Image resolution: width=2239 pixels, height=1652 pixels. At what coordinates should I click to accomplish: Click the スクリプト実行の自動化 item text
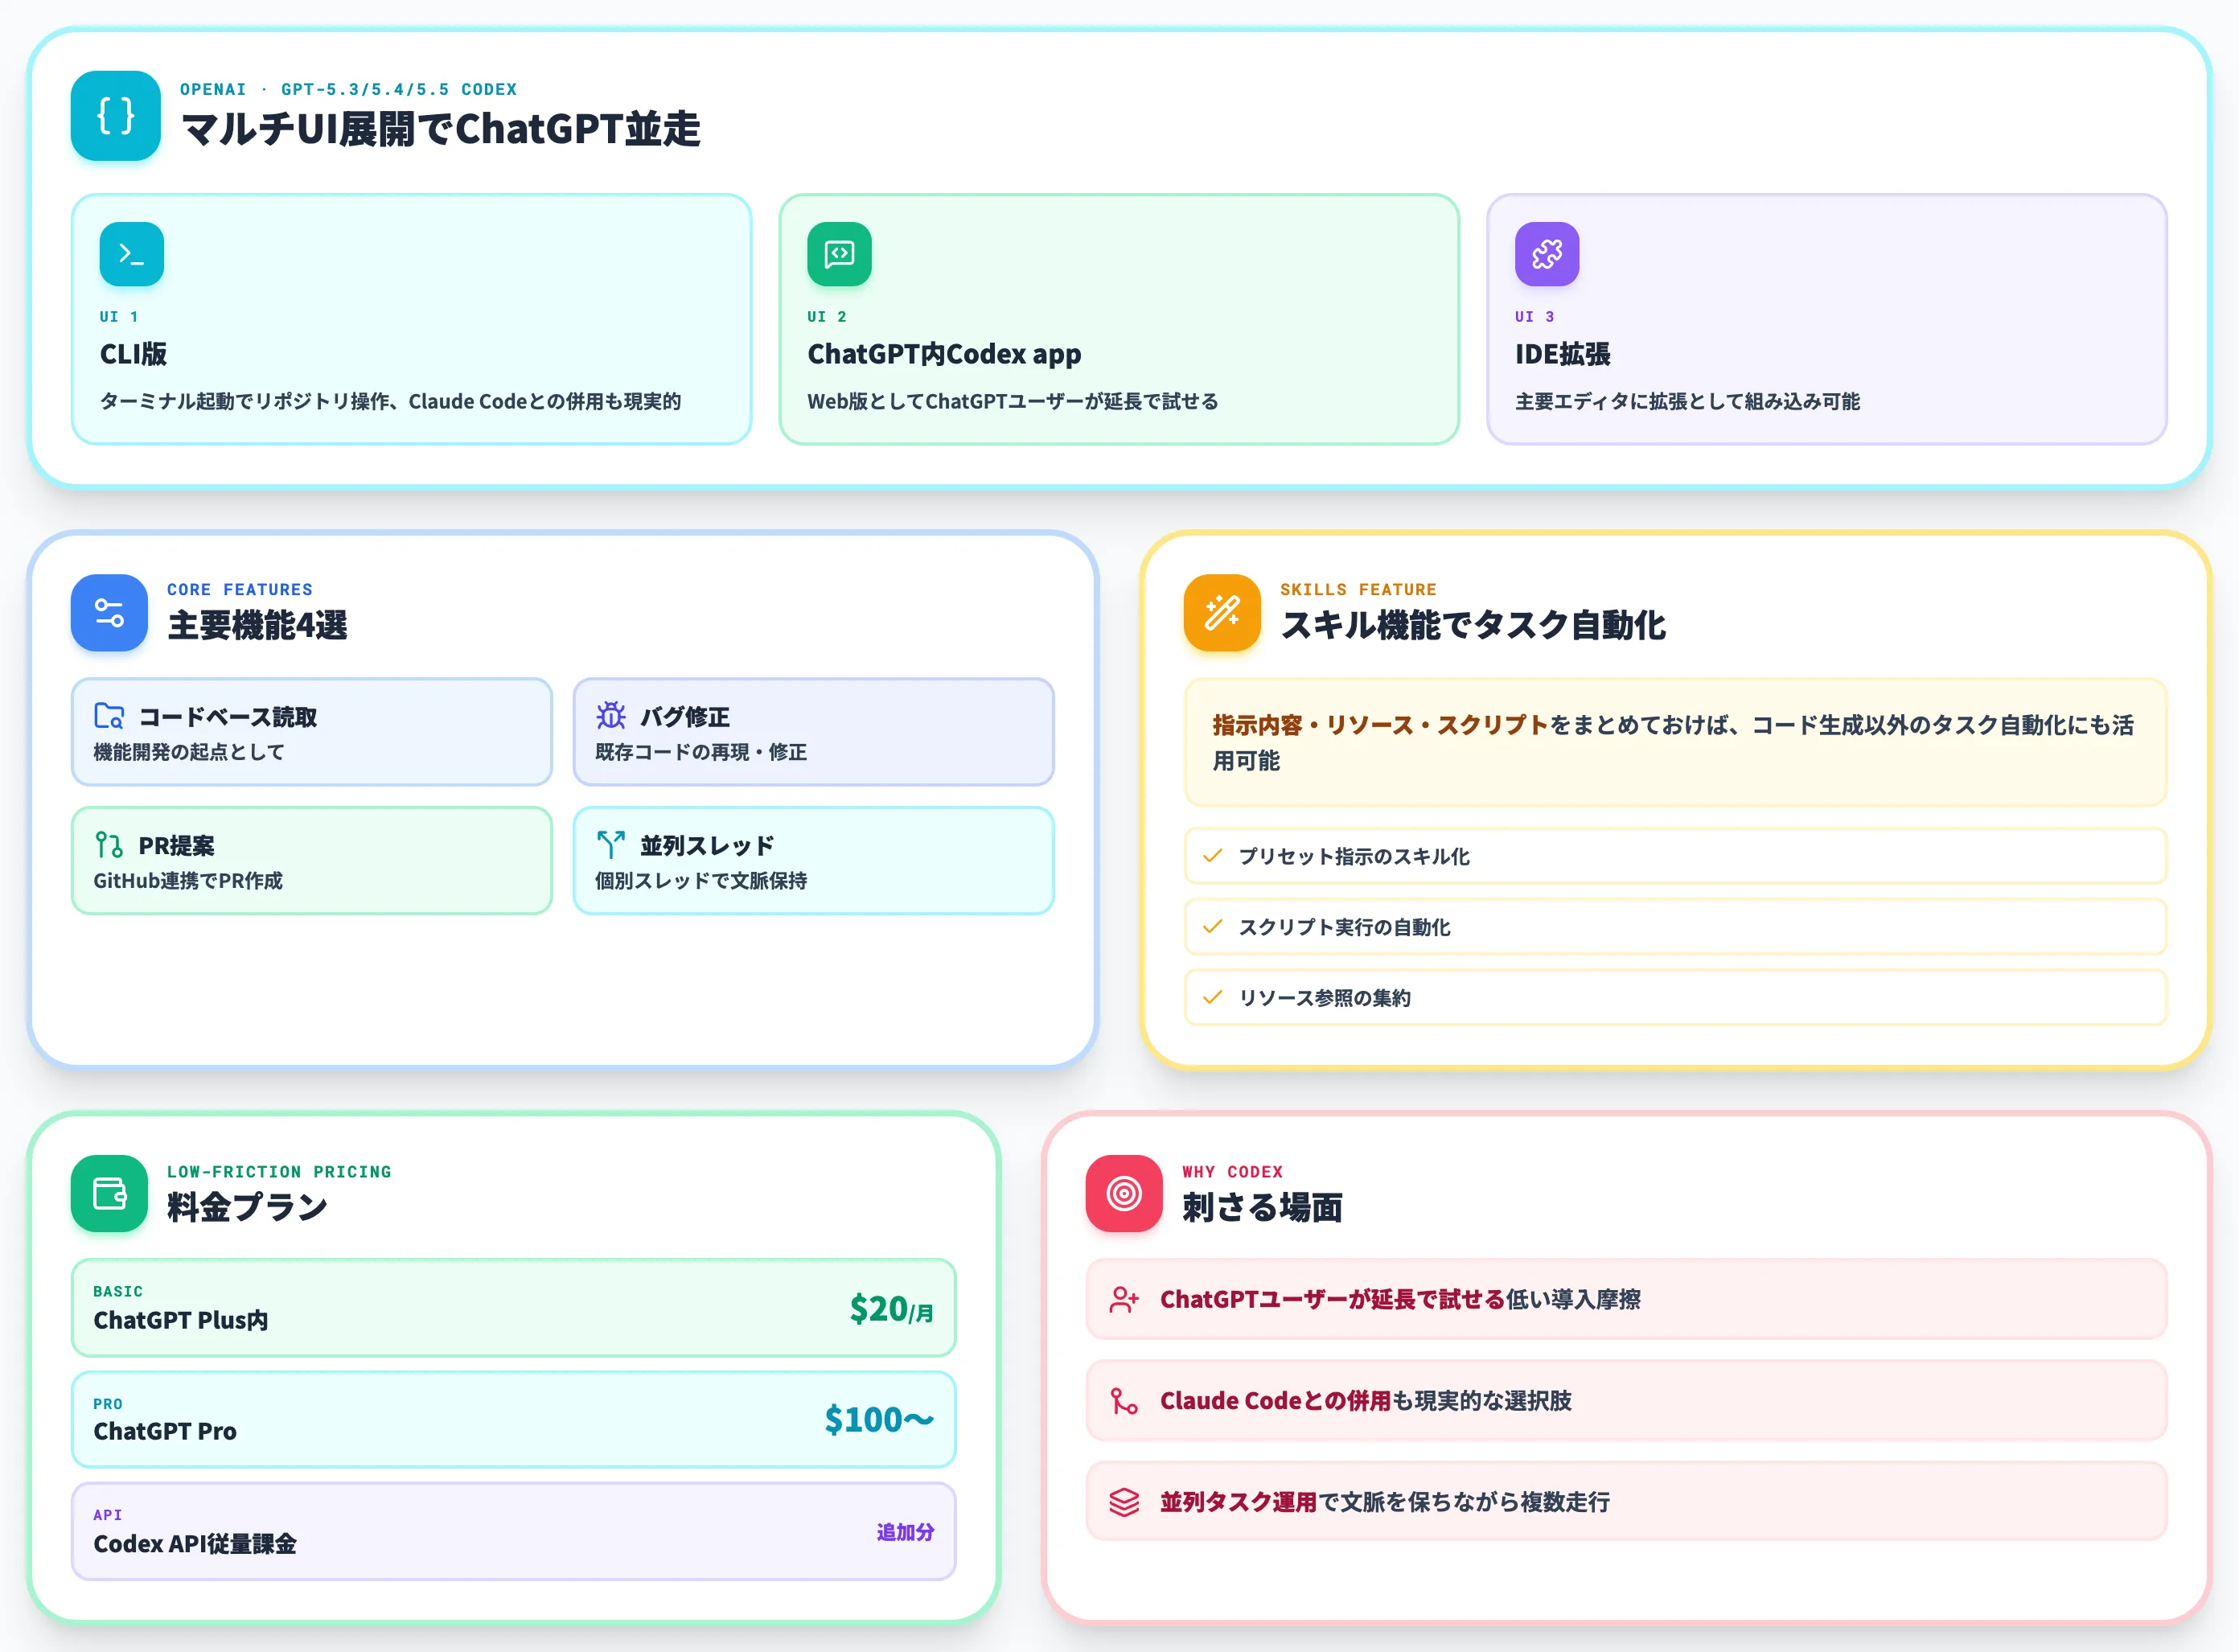pos(1344,927)
